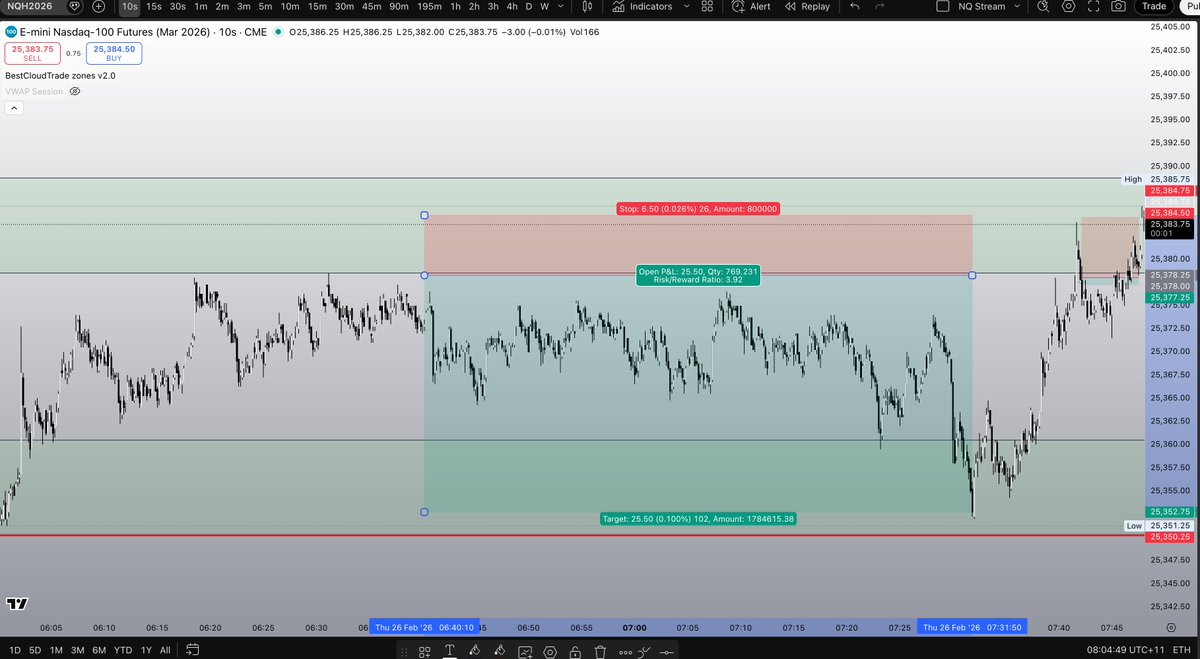Viewport: 1200px width, 659px height.
Task: Click the red SELL 25,383.75 button
Action: pyautogui.click(x=32, y=54)
